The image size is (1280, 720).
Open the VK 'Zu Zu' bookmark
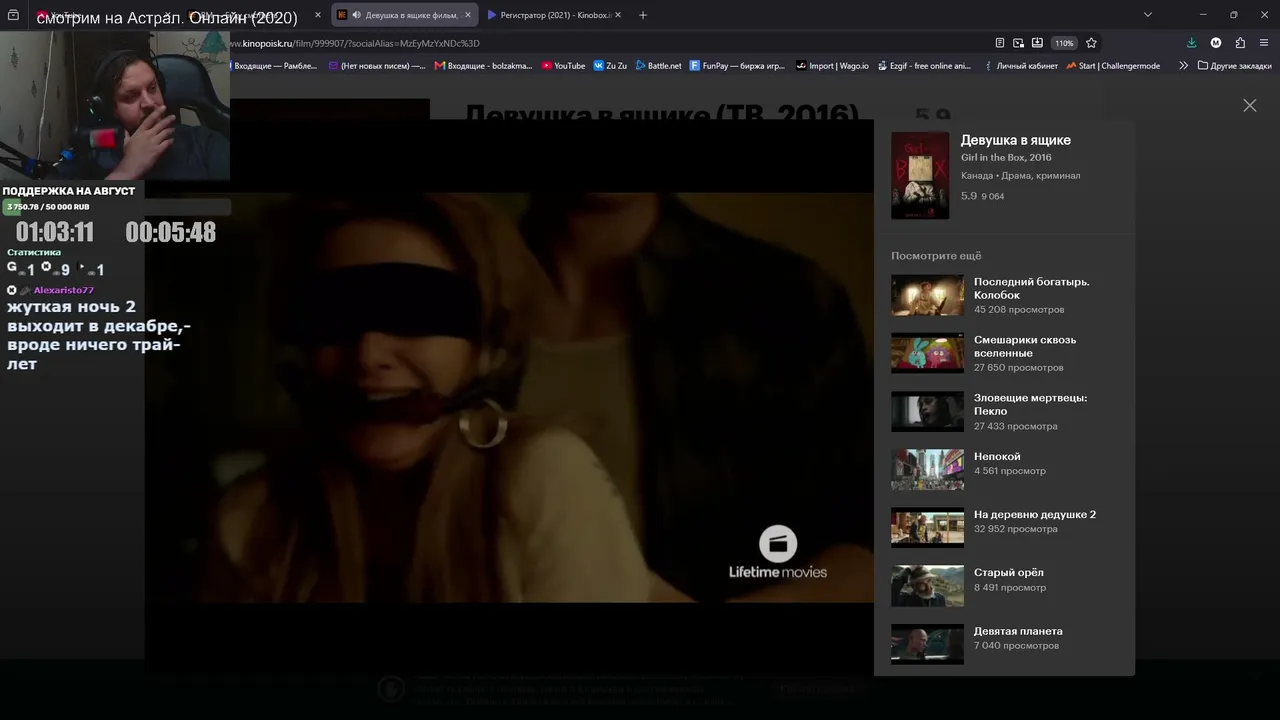[x=610, y=66]
